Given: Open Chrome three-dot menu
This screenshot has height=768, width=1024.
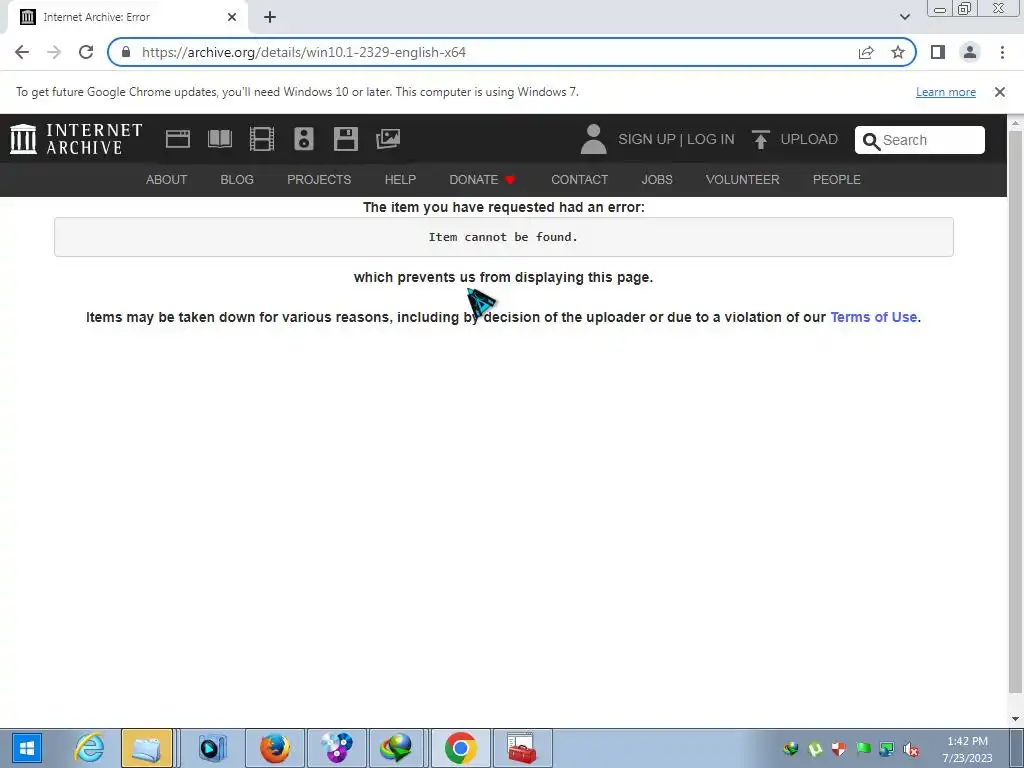Looking at the screenshot, I should (1002, 52).
